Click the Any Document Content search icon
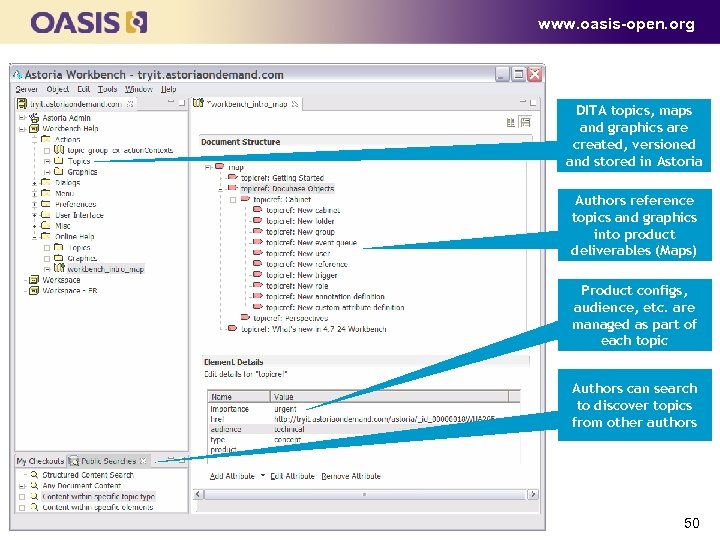 pyautogui.click(x=34, y=485)
